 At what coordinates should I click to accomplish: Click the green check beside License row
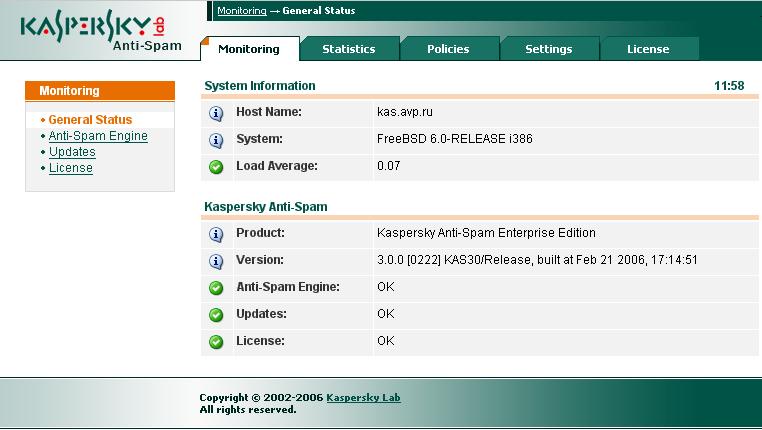click(216, 342)
